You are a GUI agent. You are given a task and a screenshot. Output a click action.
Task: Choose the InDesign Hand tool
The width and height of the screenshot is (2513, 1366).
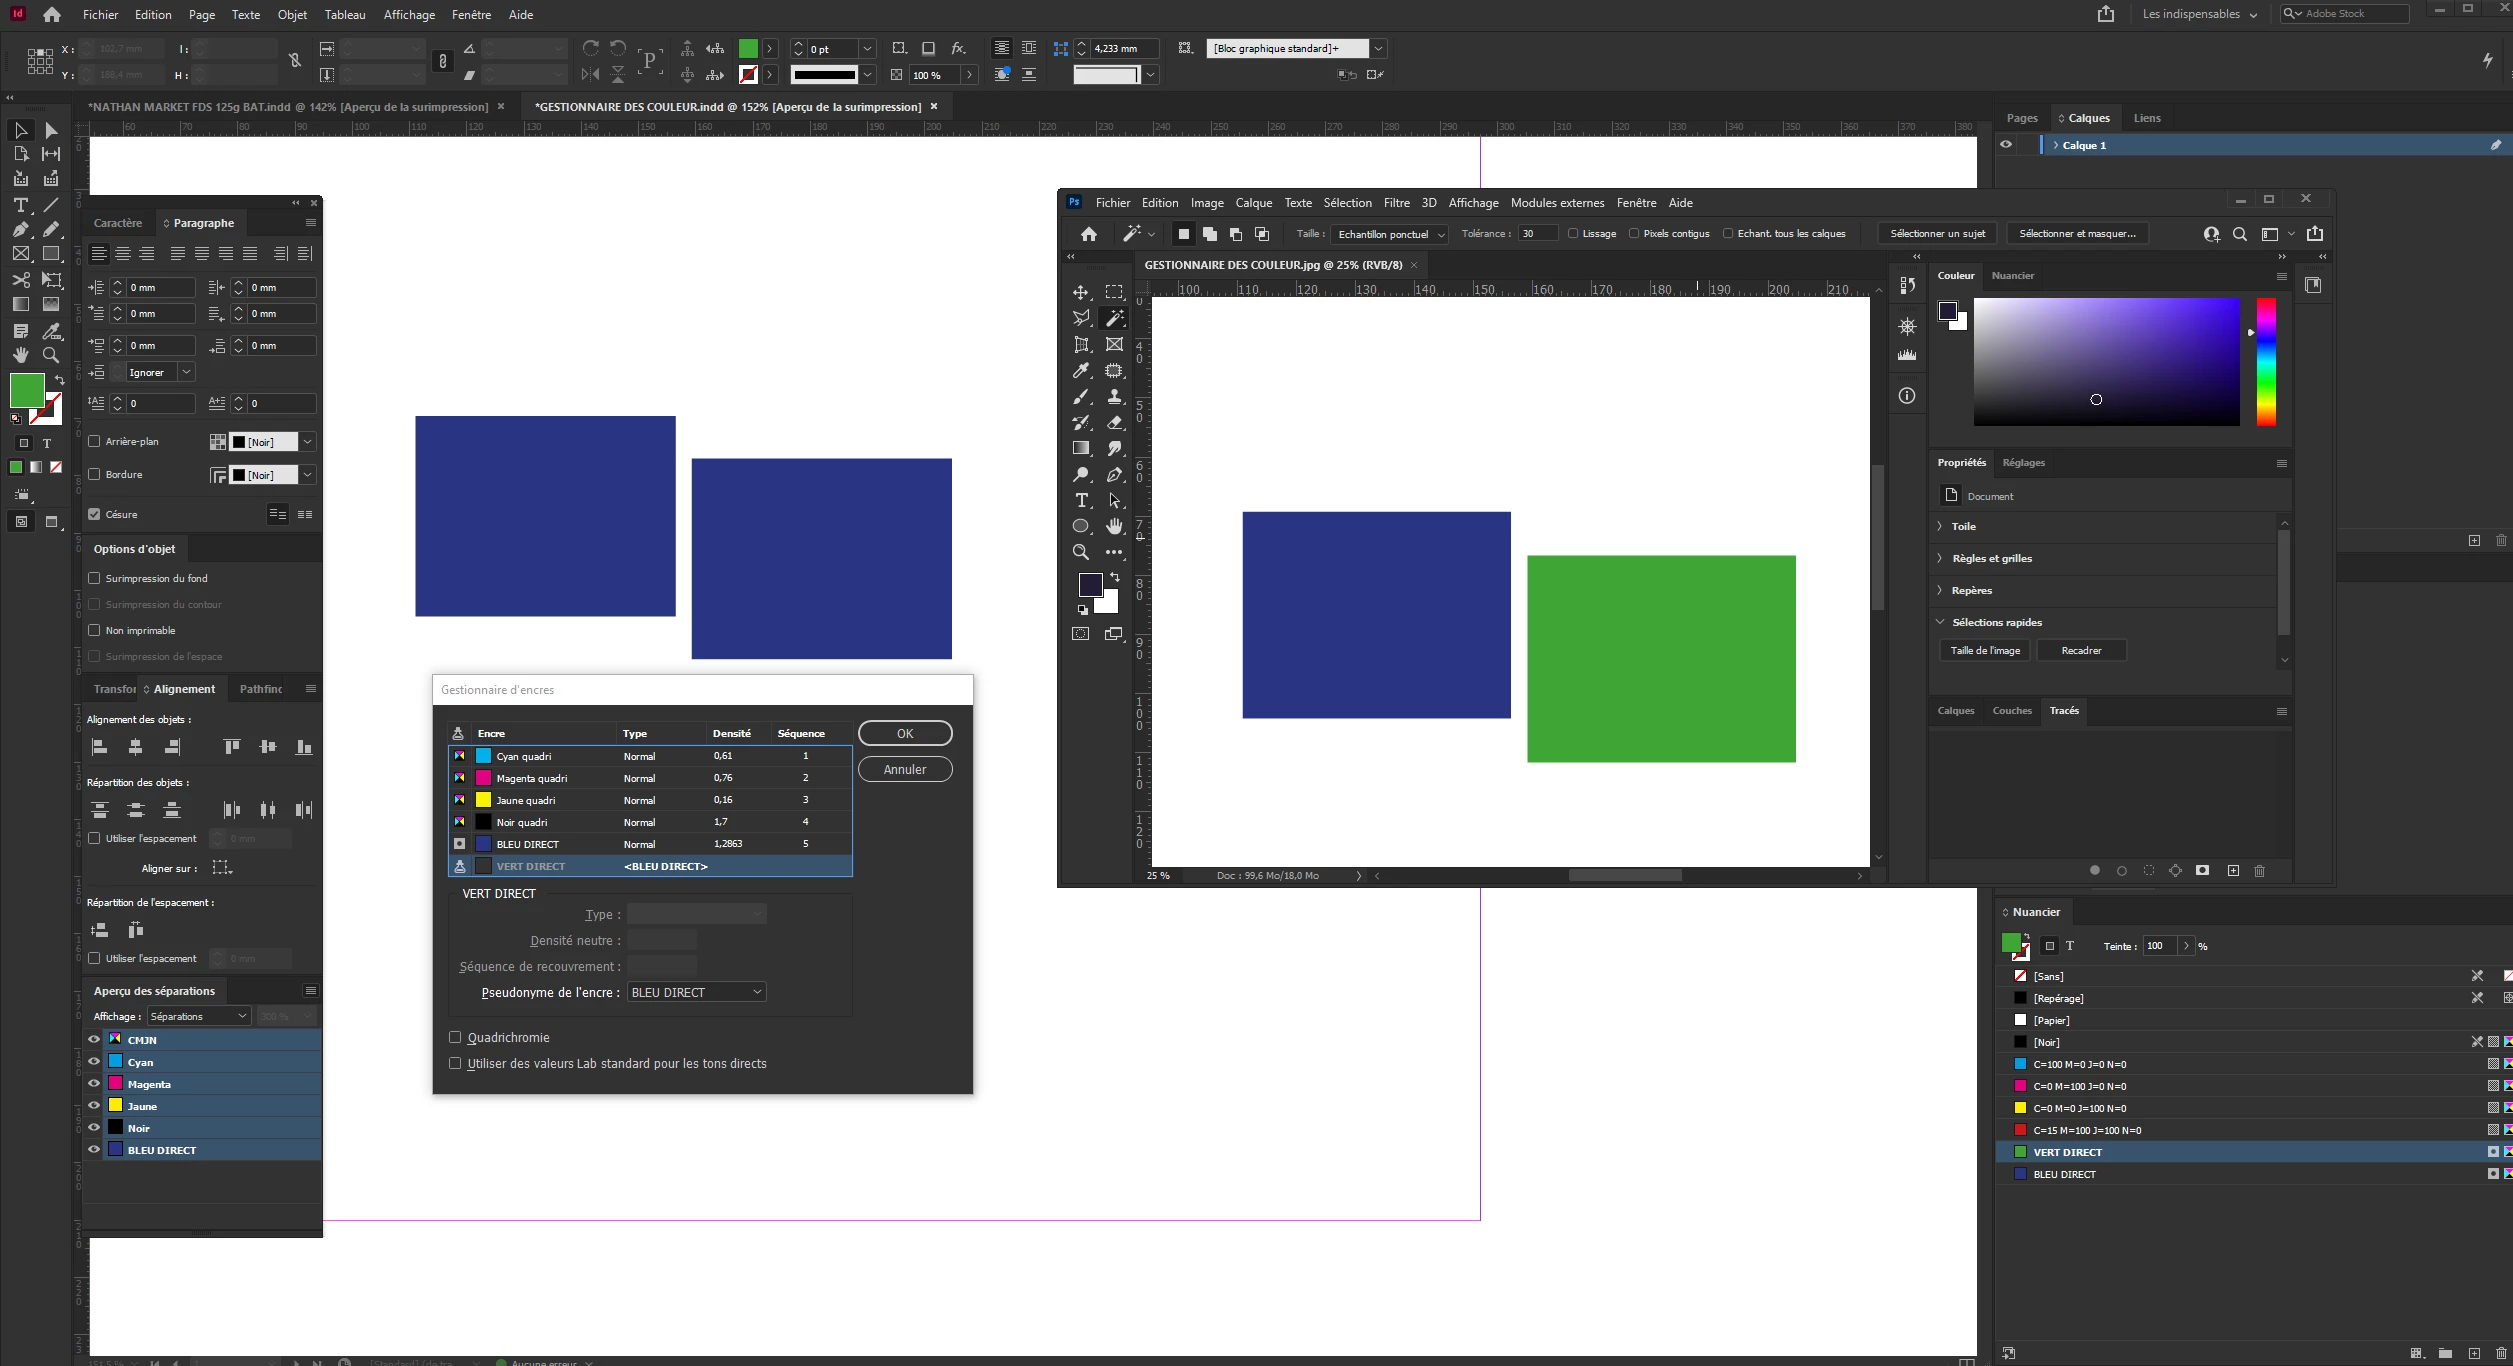[x=20, y=355]
